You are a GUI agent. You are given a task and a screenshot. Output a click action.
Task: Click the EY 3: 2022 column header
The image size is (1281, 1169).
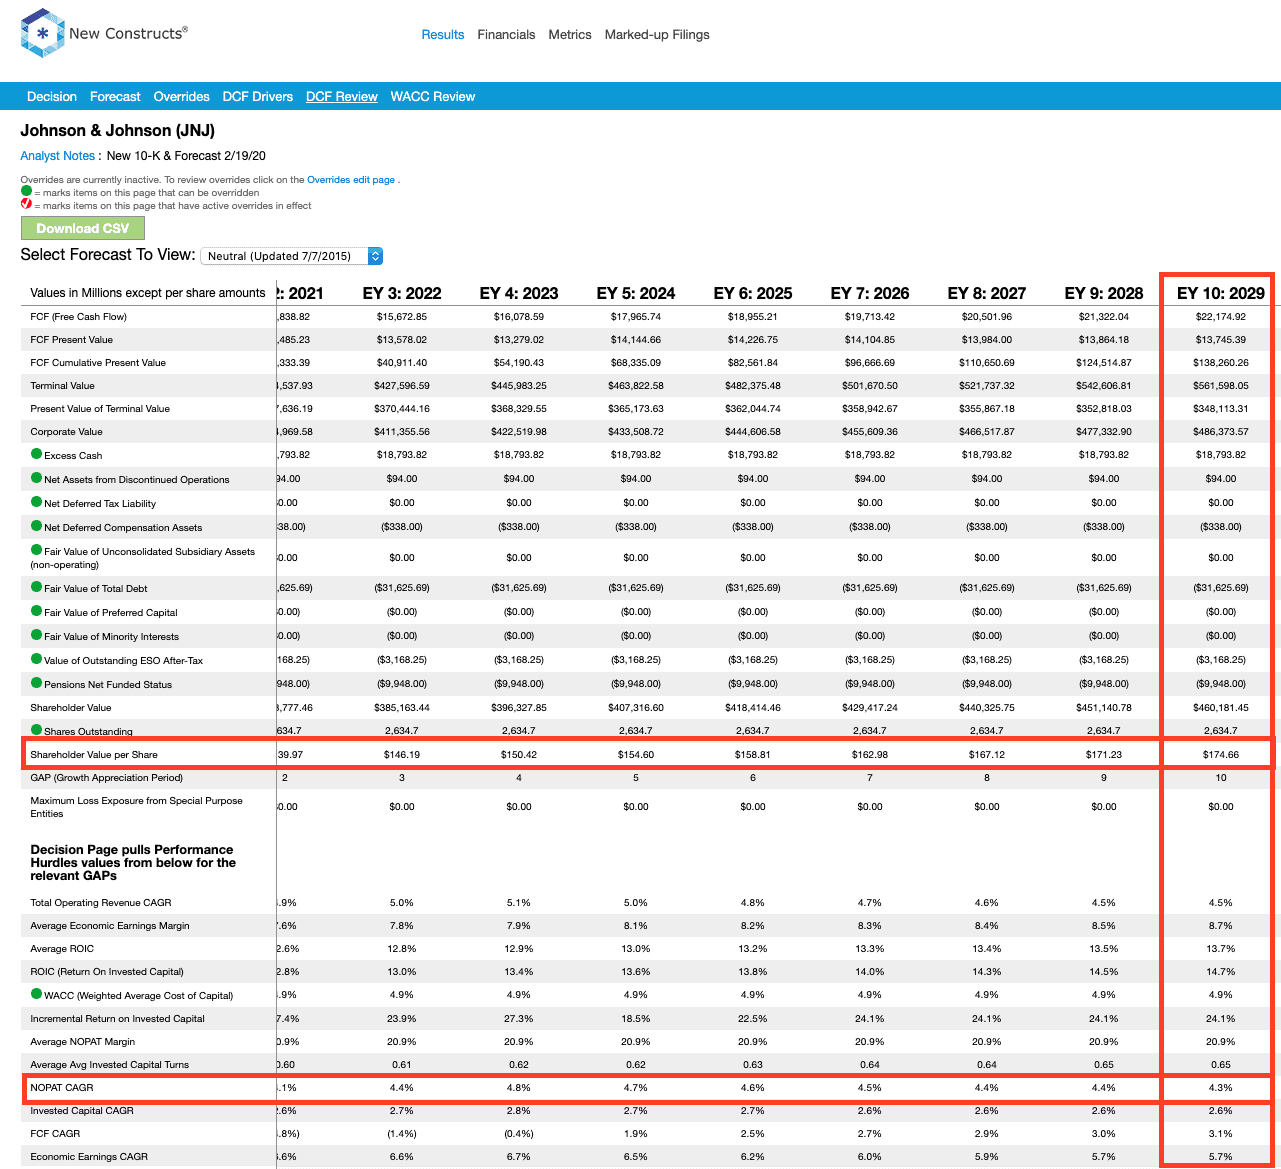point(402,293)
